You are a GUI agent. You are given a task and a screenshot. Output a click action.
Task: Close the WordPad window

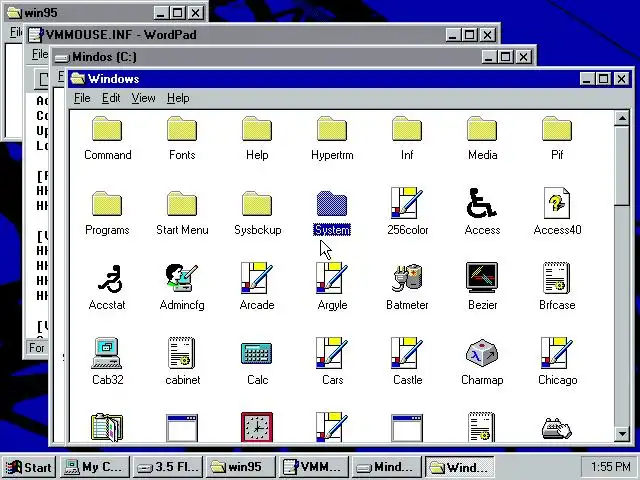pos(487,35)
